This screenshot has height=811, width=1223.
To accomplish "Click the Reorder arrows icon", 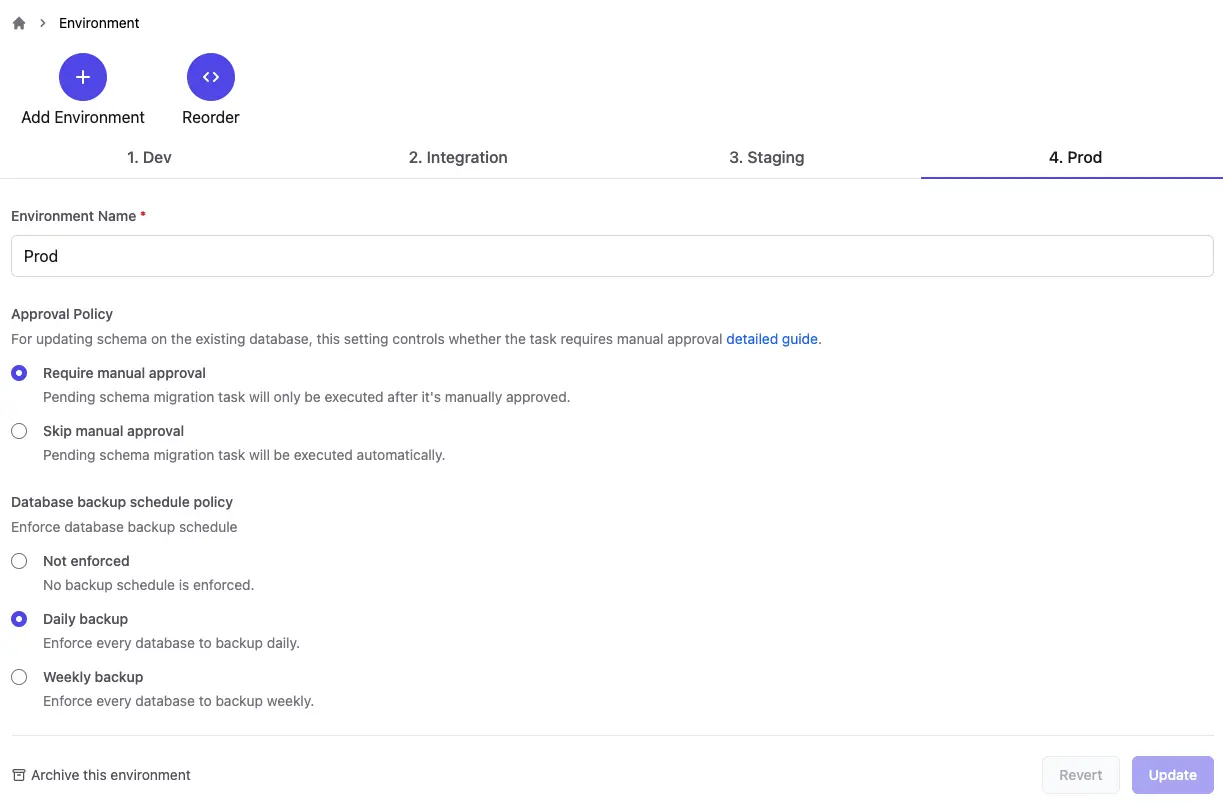I will pyautogui.click(x=211, y=77).
